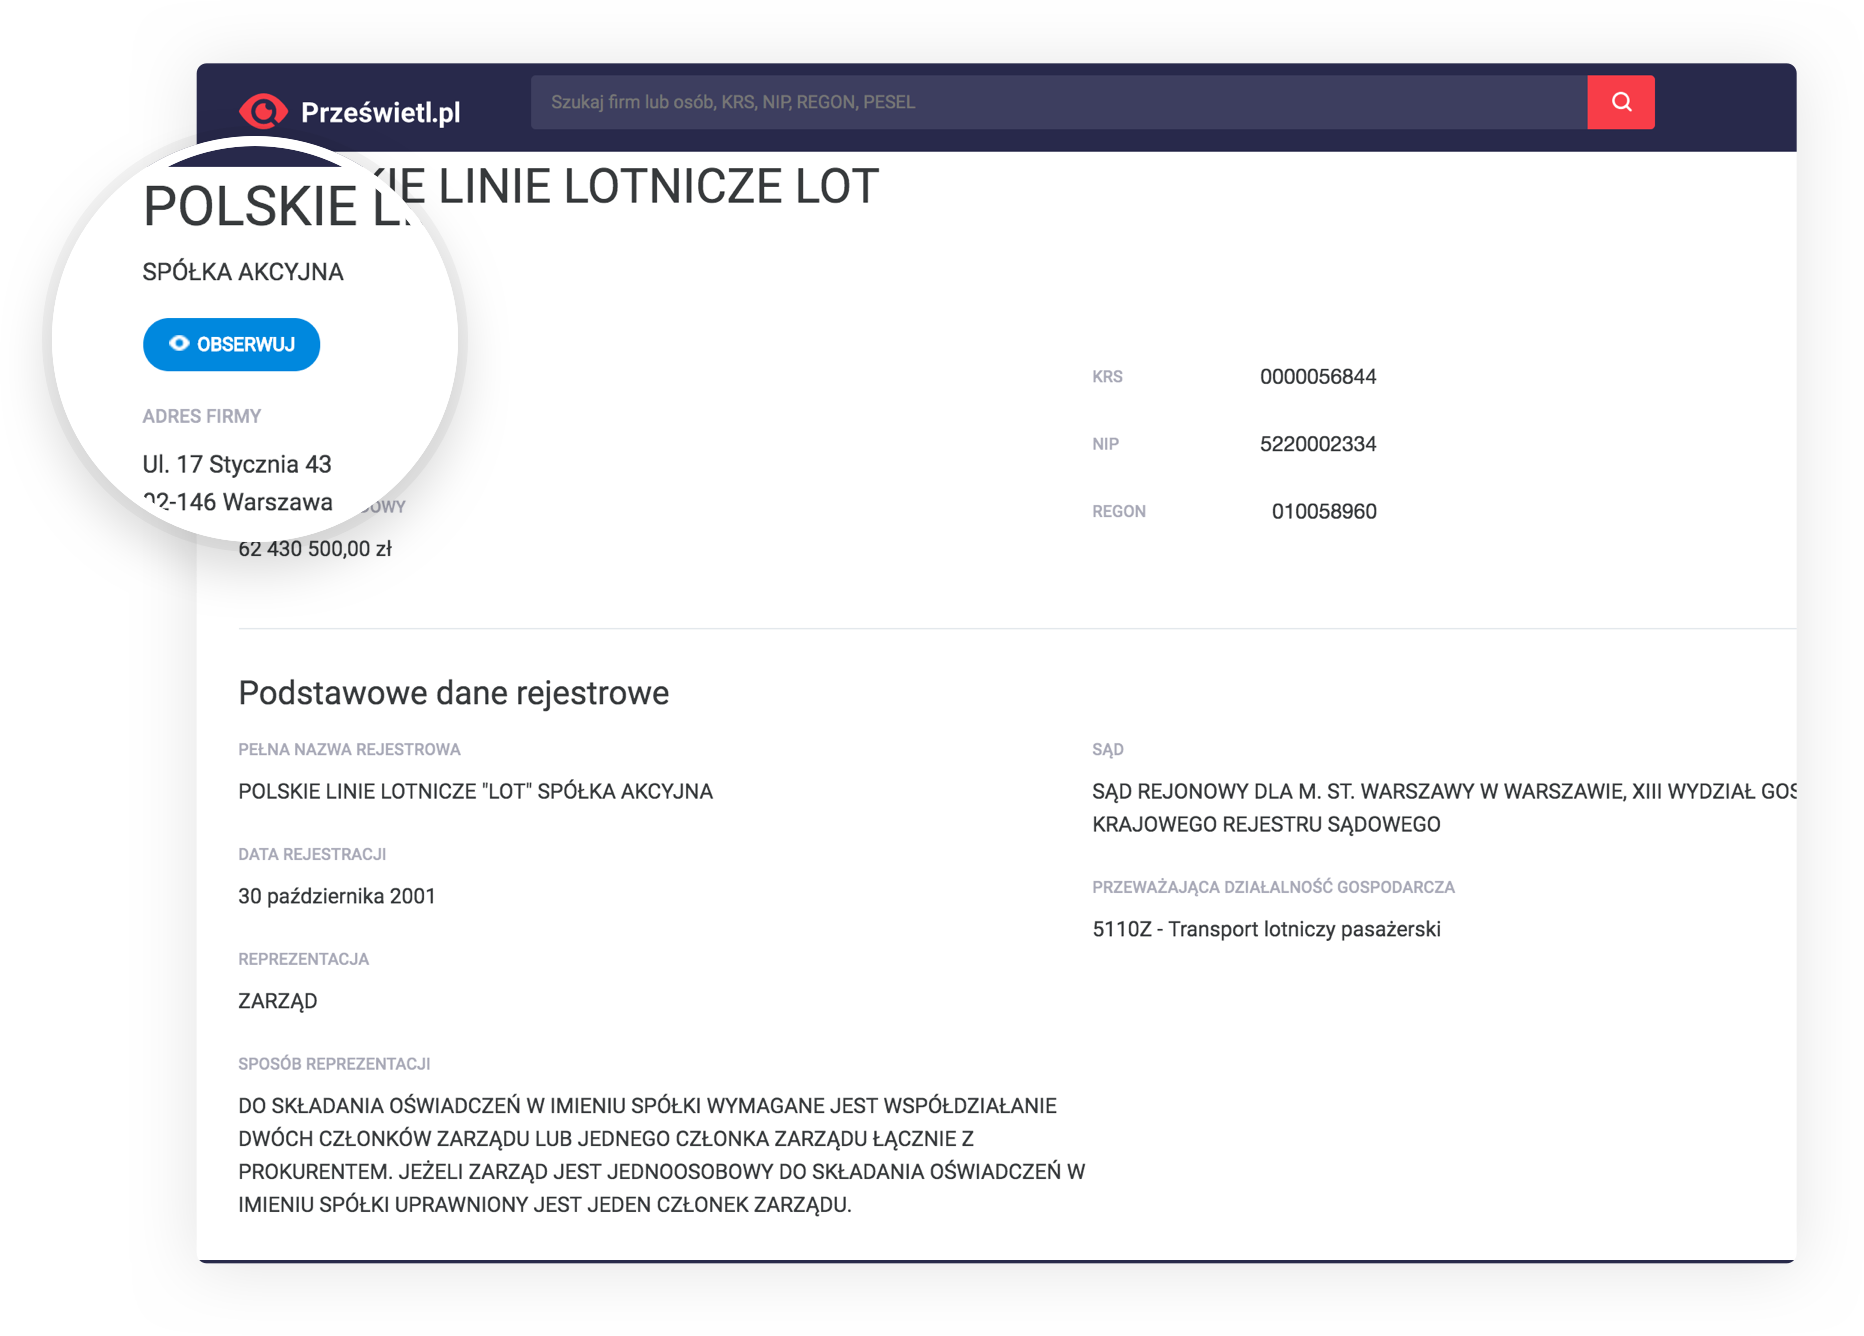Viewport: 1864px width, 1336px height.
Task: Click registration date 30 października 2001
Action: [x=337, y=897]
